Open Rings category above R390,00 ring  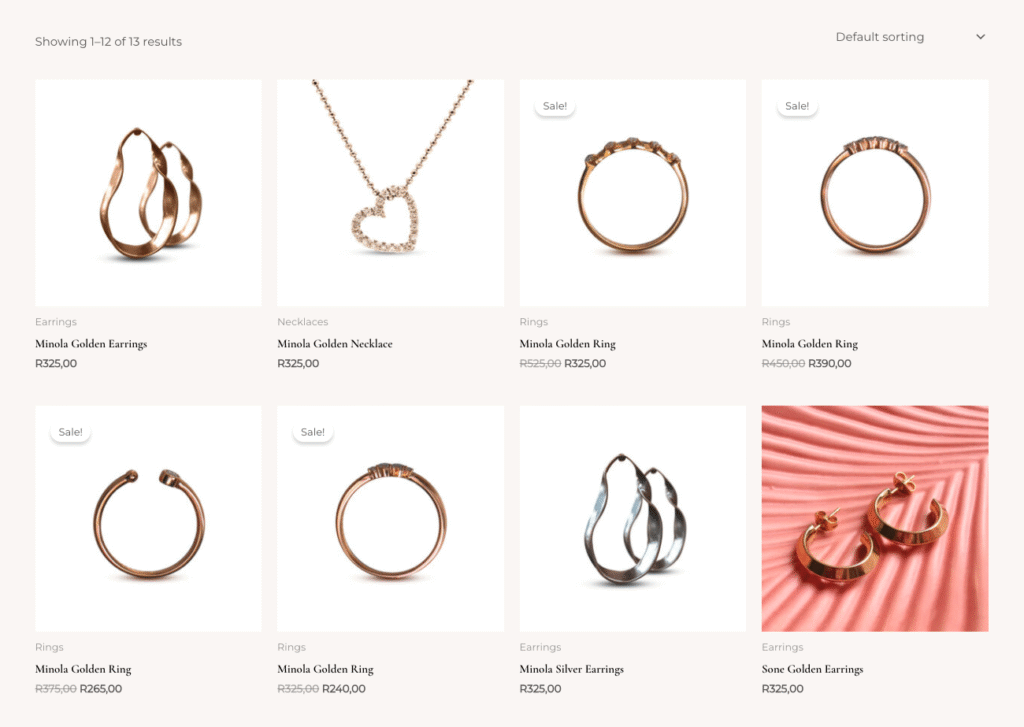[x=776, y=322]
